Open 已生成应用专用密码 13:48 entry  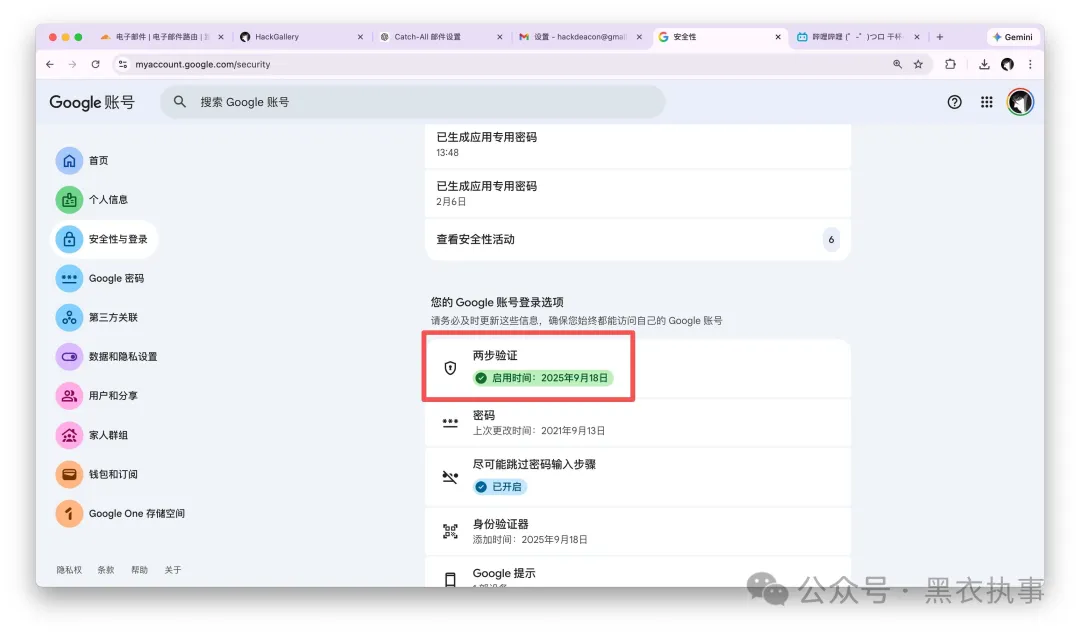coord(638,144)
